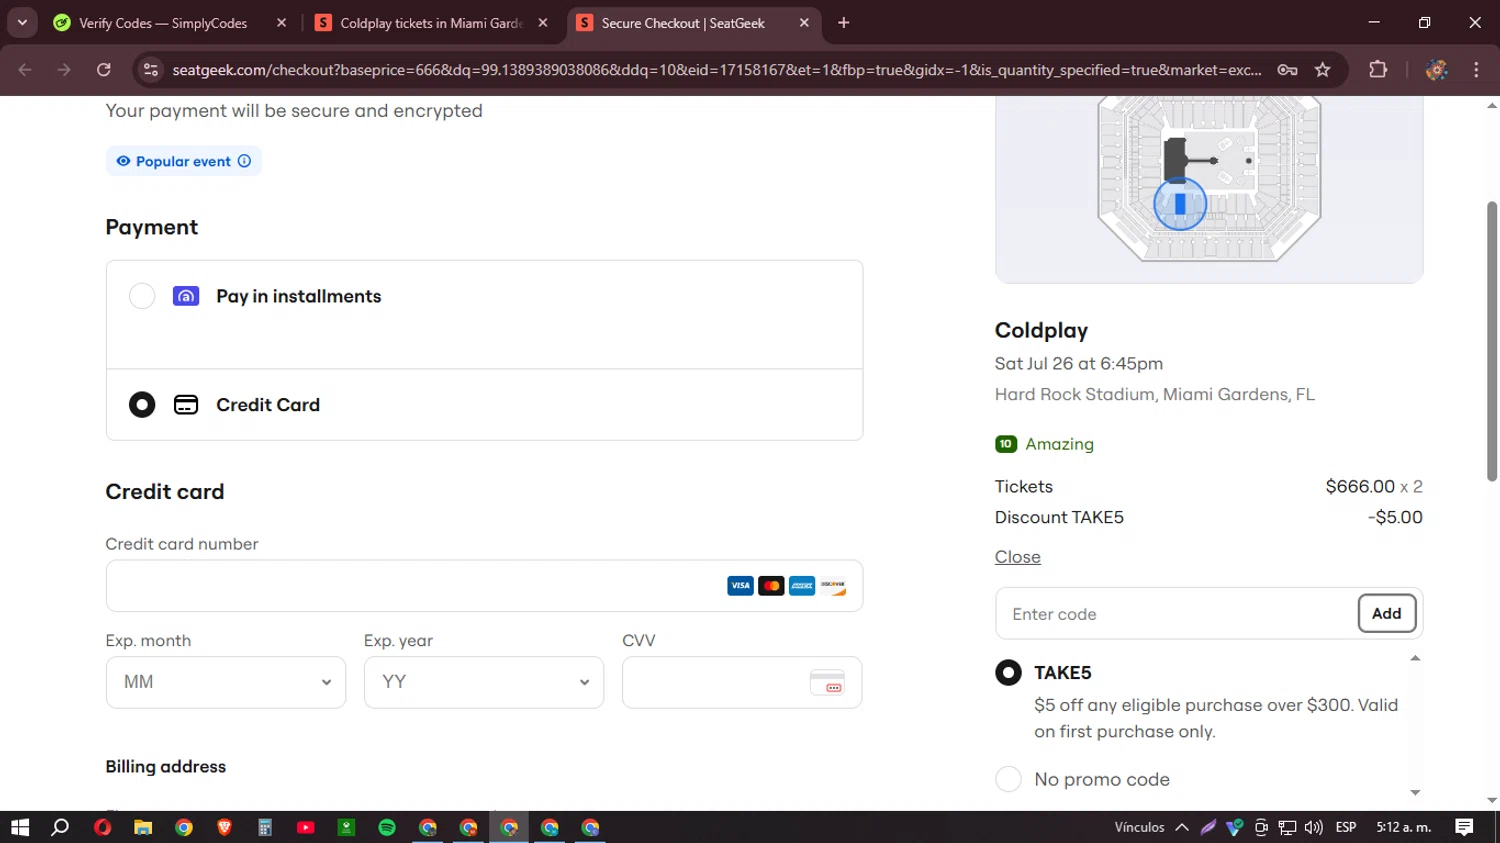The width and height of the screenshot is (1500, 843).
Task: Close the Secure Checkout tab
Action: [804, 23]
